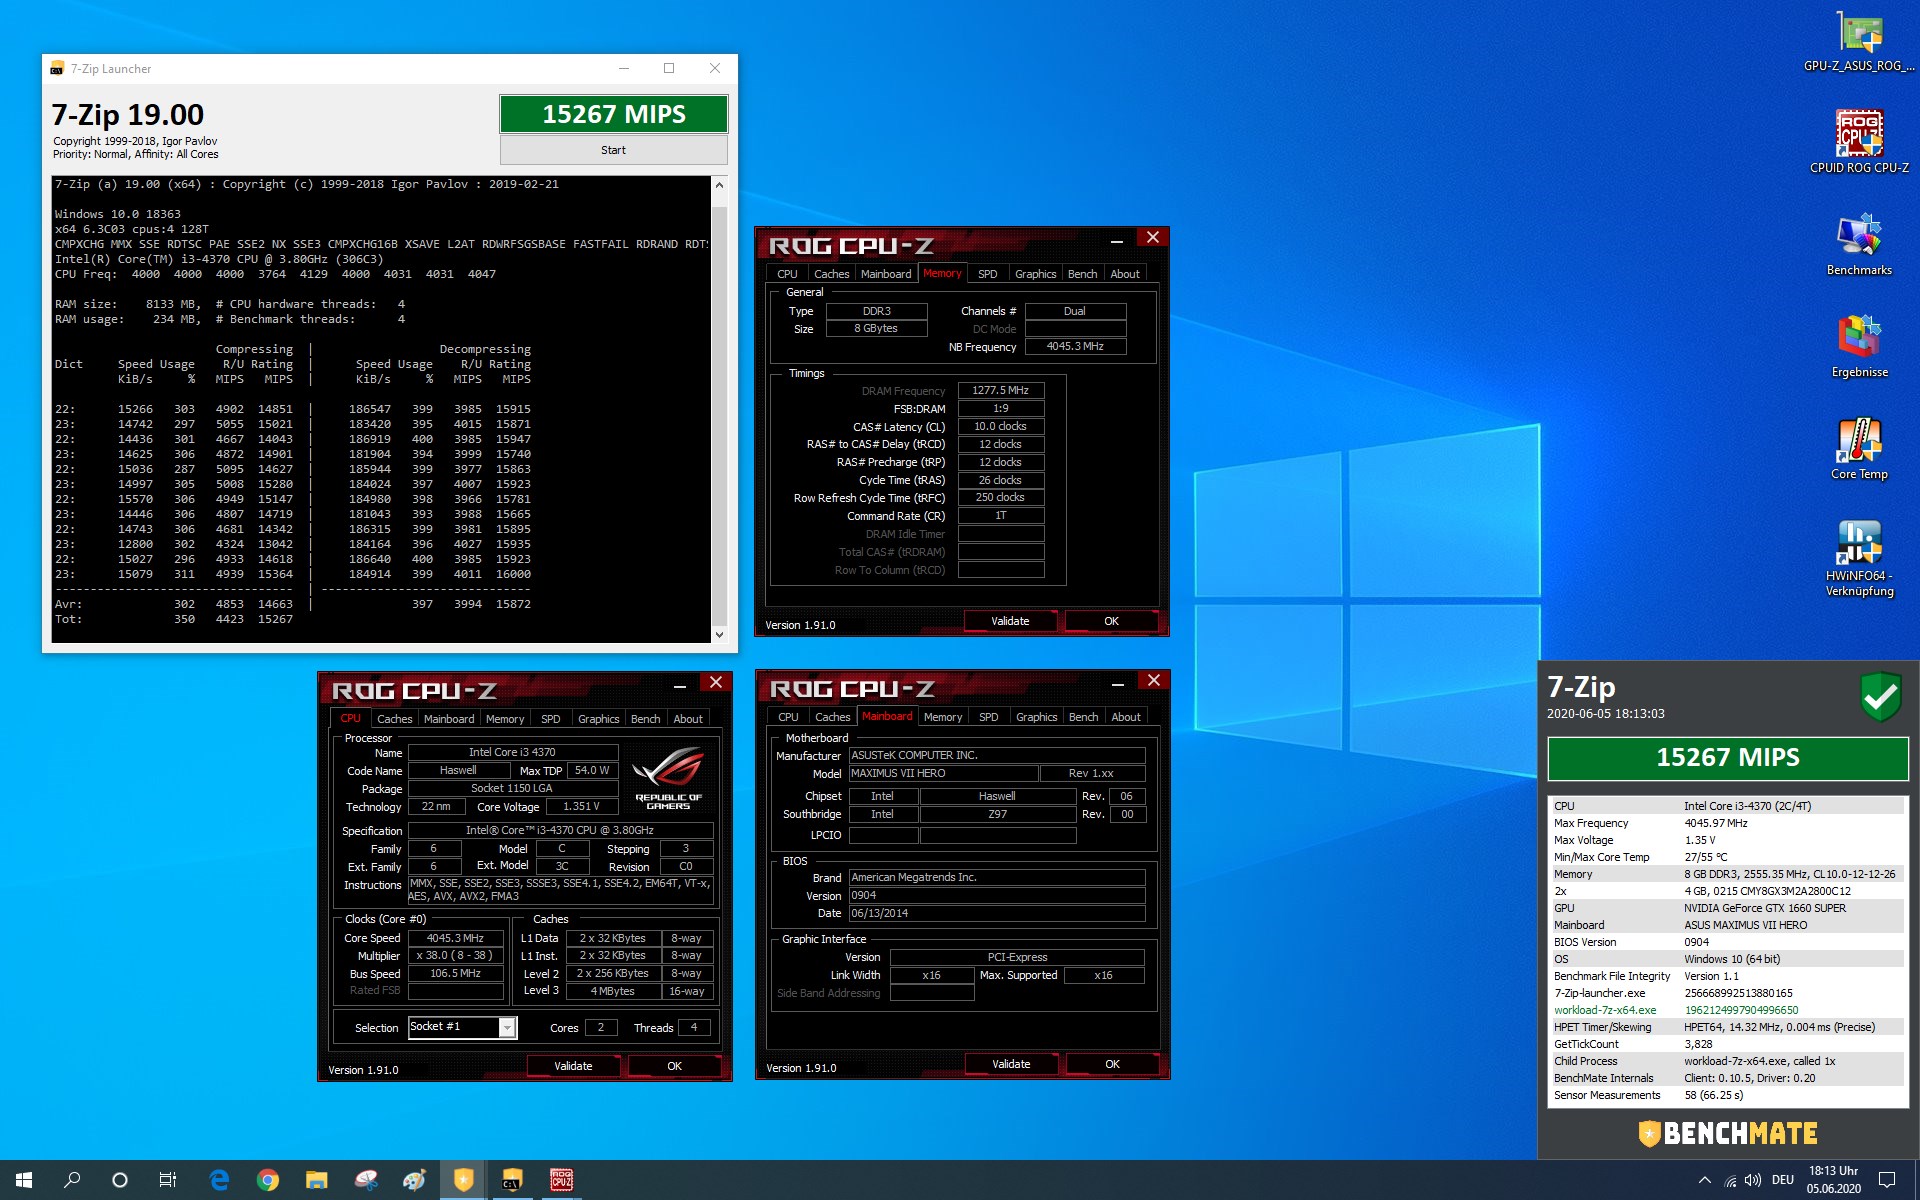This screenshot has height=1200, width=1920.
Task: Open network tray icon
Action: click(1729, 1180)
